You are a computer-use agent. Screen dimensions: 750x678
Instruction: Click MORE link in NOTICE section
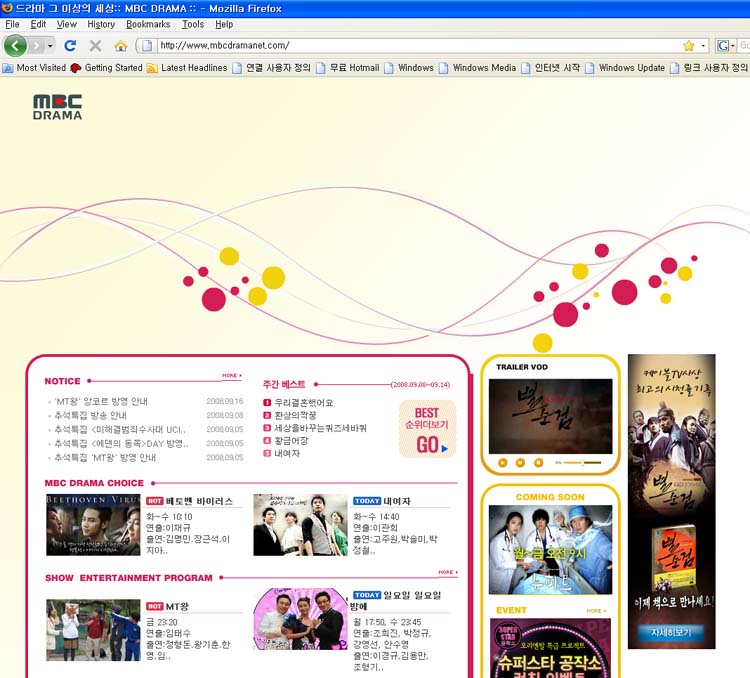(232, 376)
